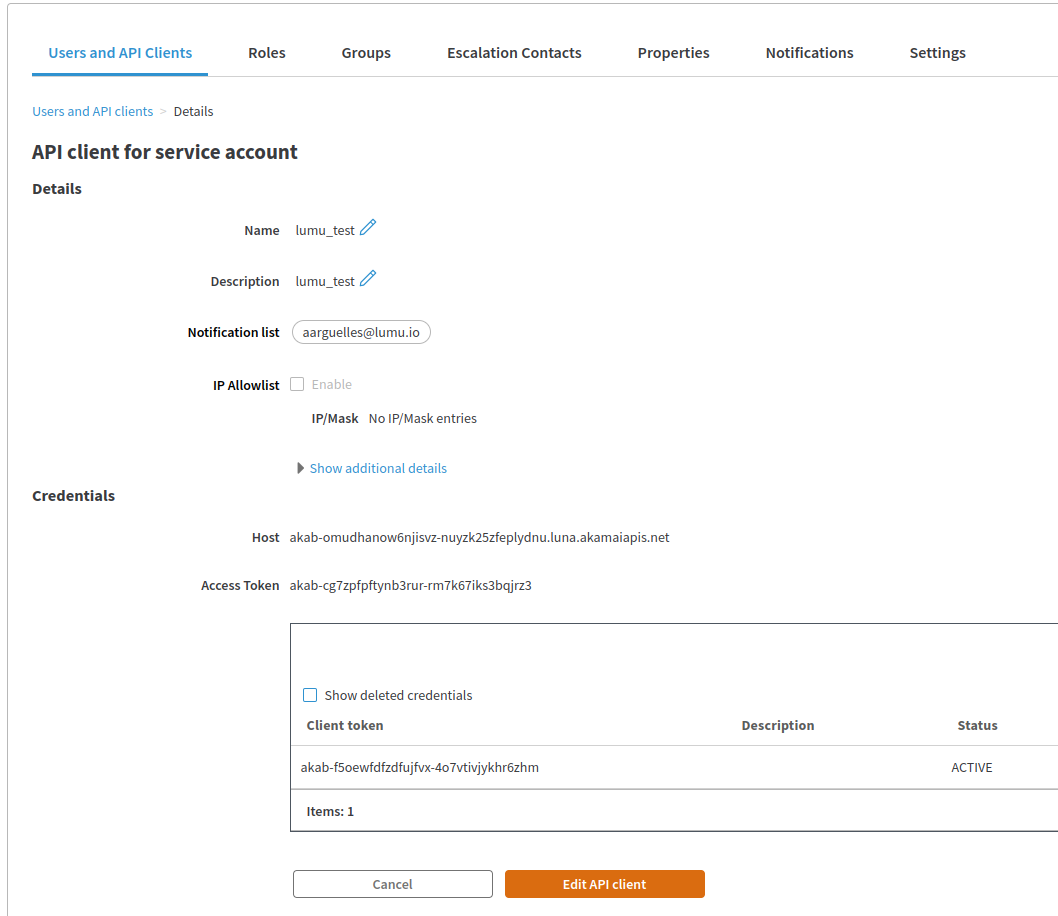
Task: Go to the Escalation Contacts tab
Action: coord(514,53)
